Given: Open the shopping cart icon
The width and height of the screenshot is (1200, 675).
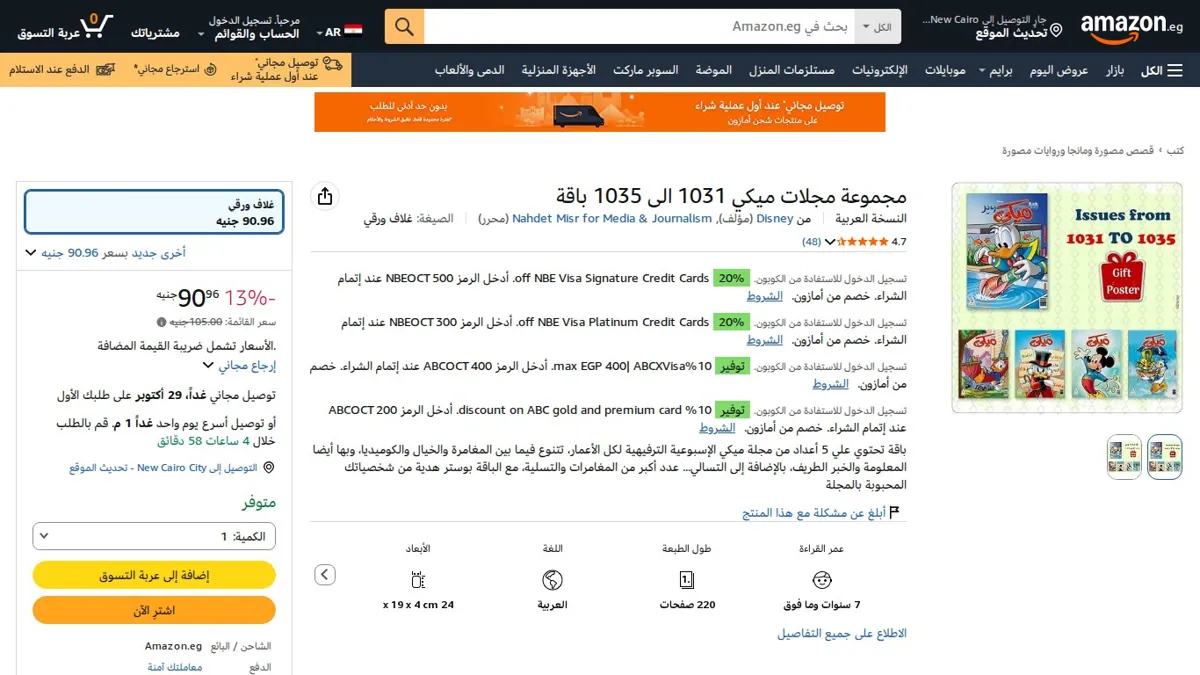Looking at the screenshot, I should click(x=96, y=27).
